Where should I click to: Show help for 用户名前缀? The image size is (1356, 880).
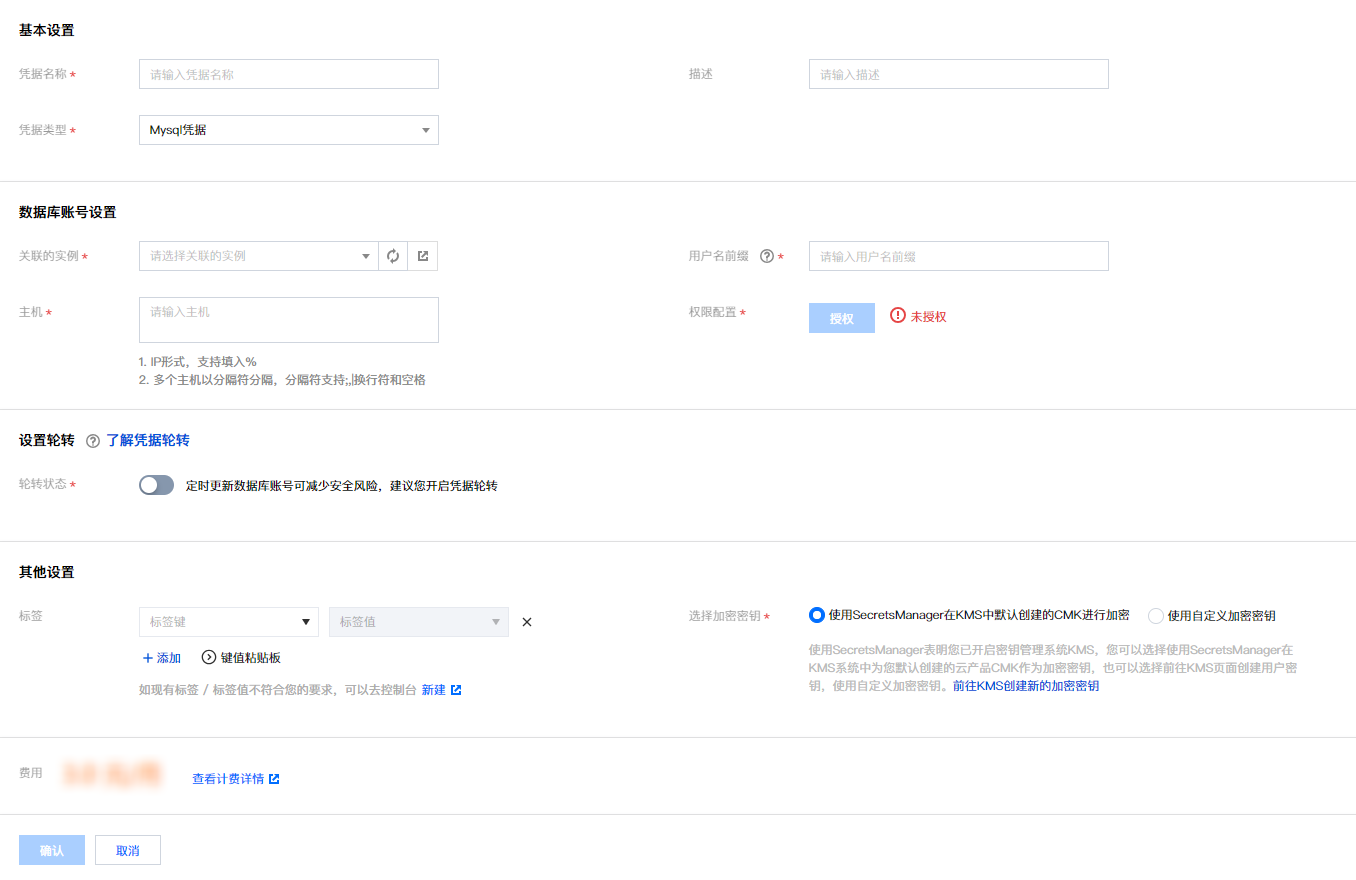pos(767,256)
